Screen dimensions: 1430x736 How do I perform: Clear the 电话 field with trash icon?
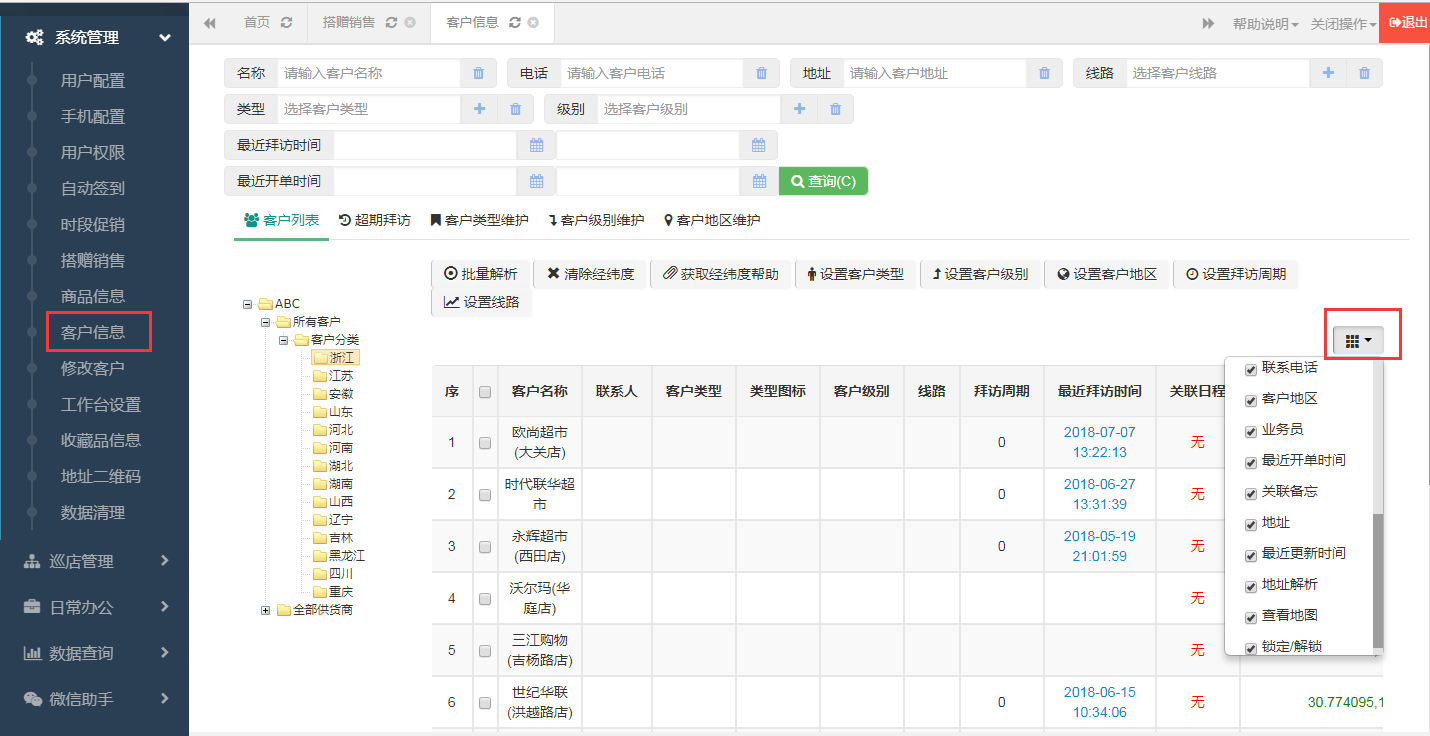click(761, 73)
